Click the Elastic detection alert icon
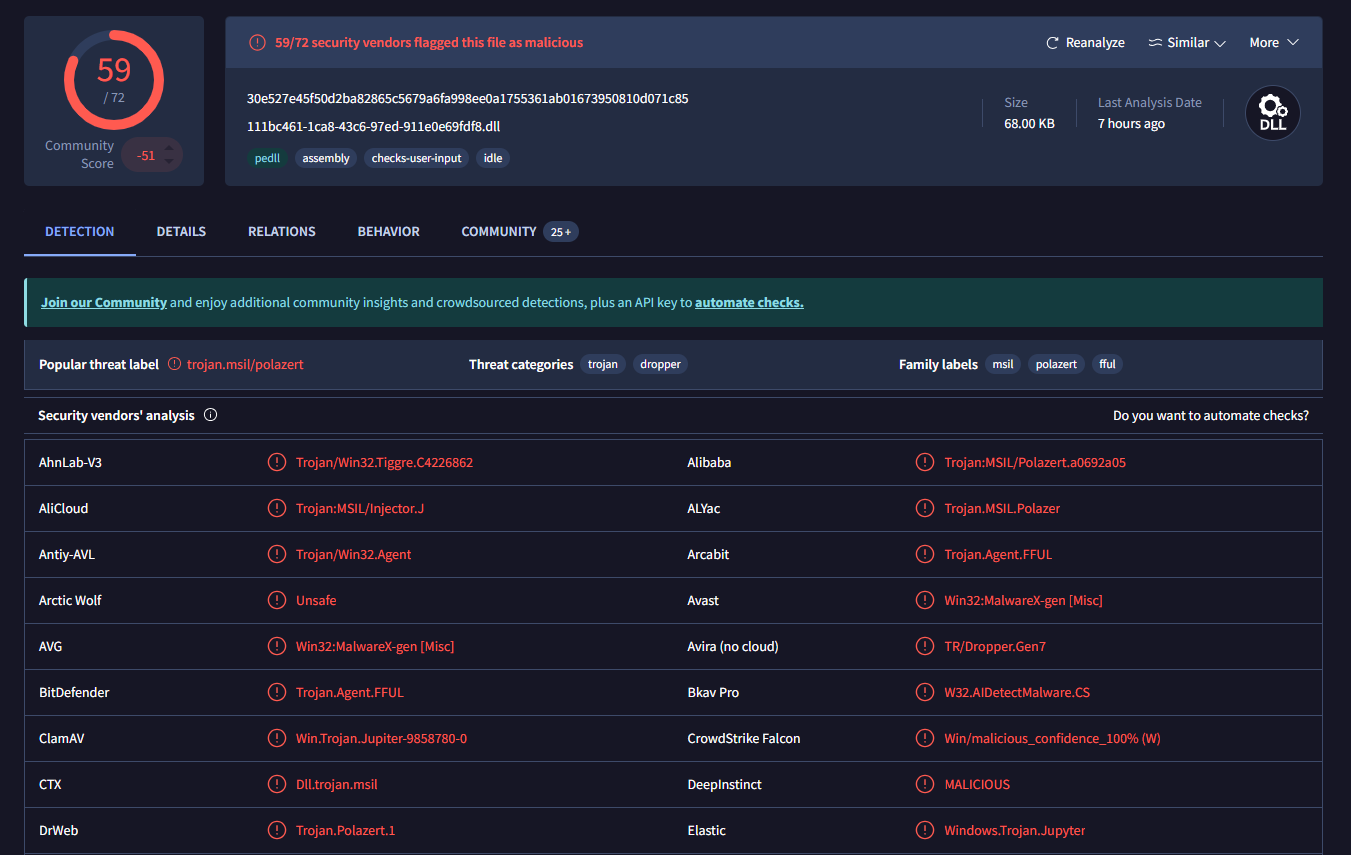The height and width of the screenshot is (855, 1351). pyautogui.click(x=925, y=830)
